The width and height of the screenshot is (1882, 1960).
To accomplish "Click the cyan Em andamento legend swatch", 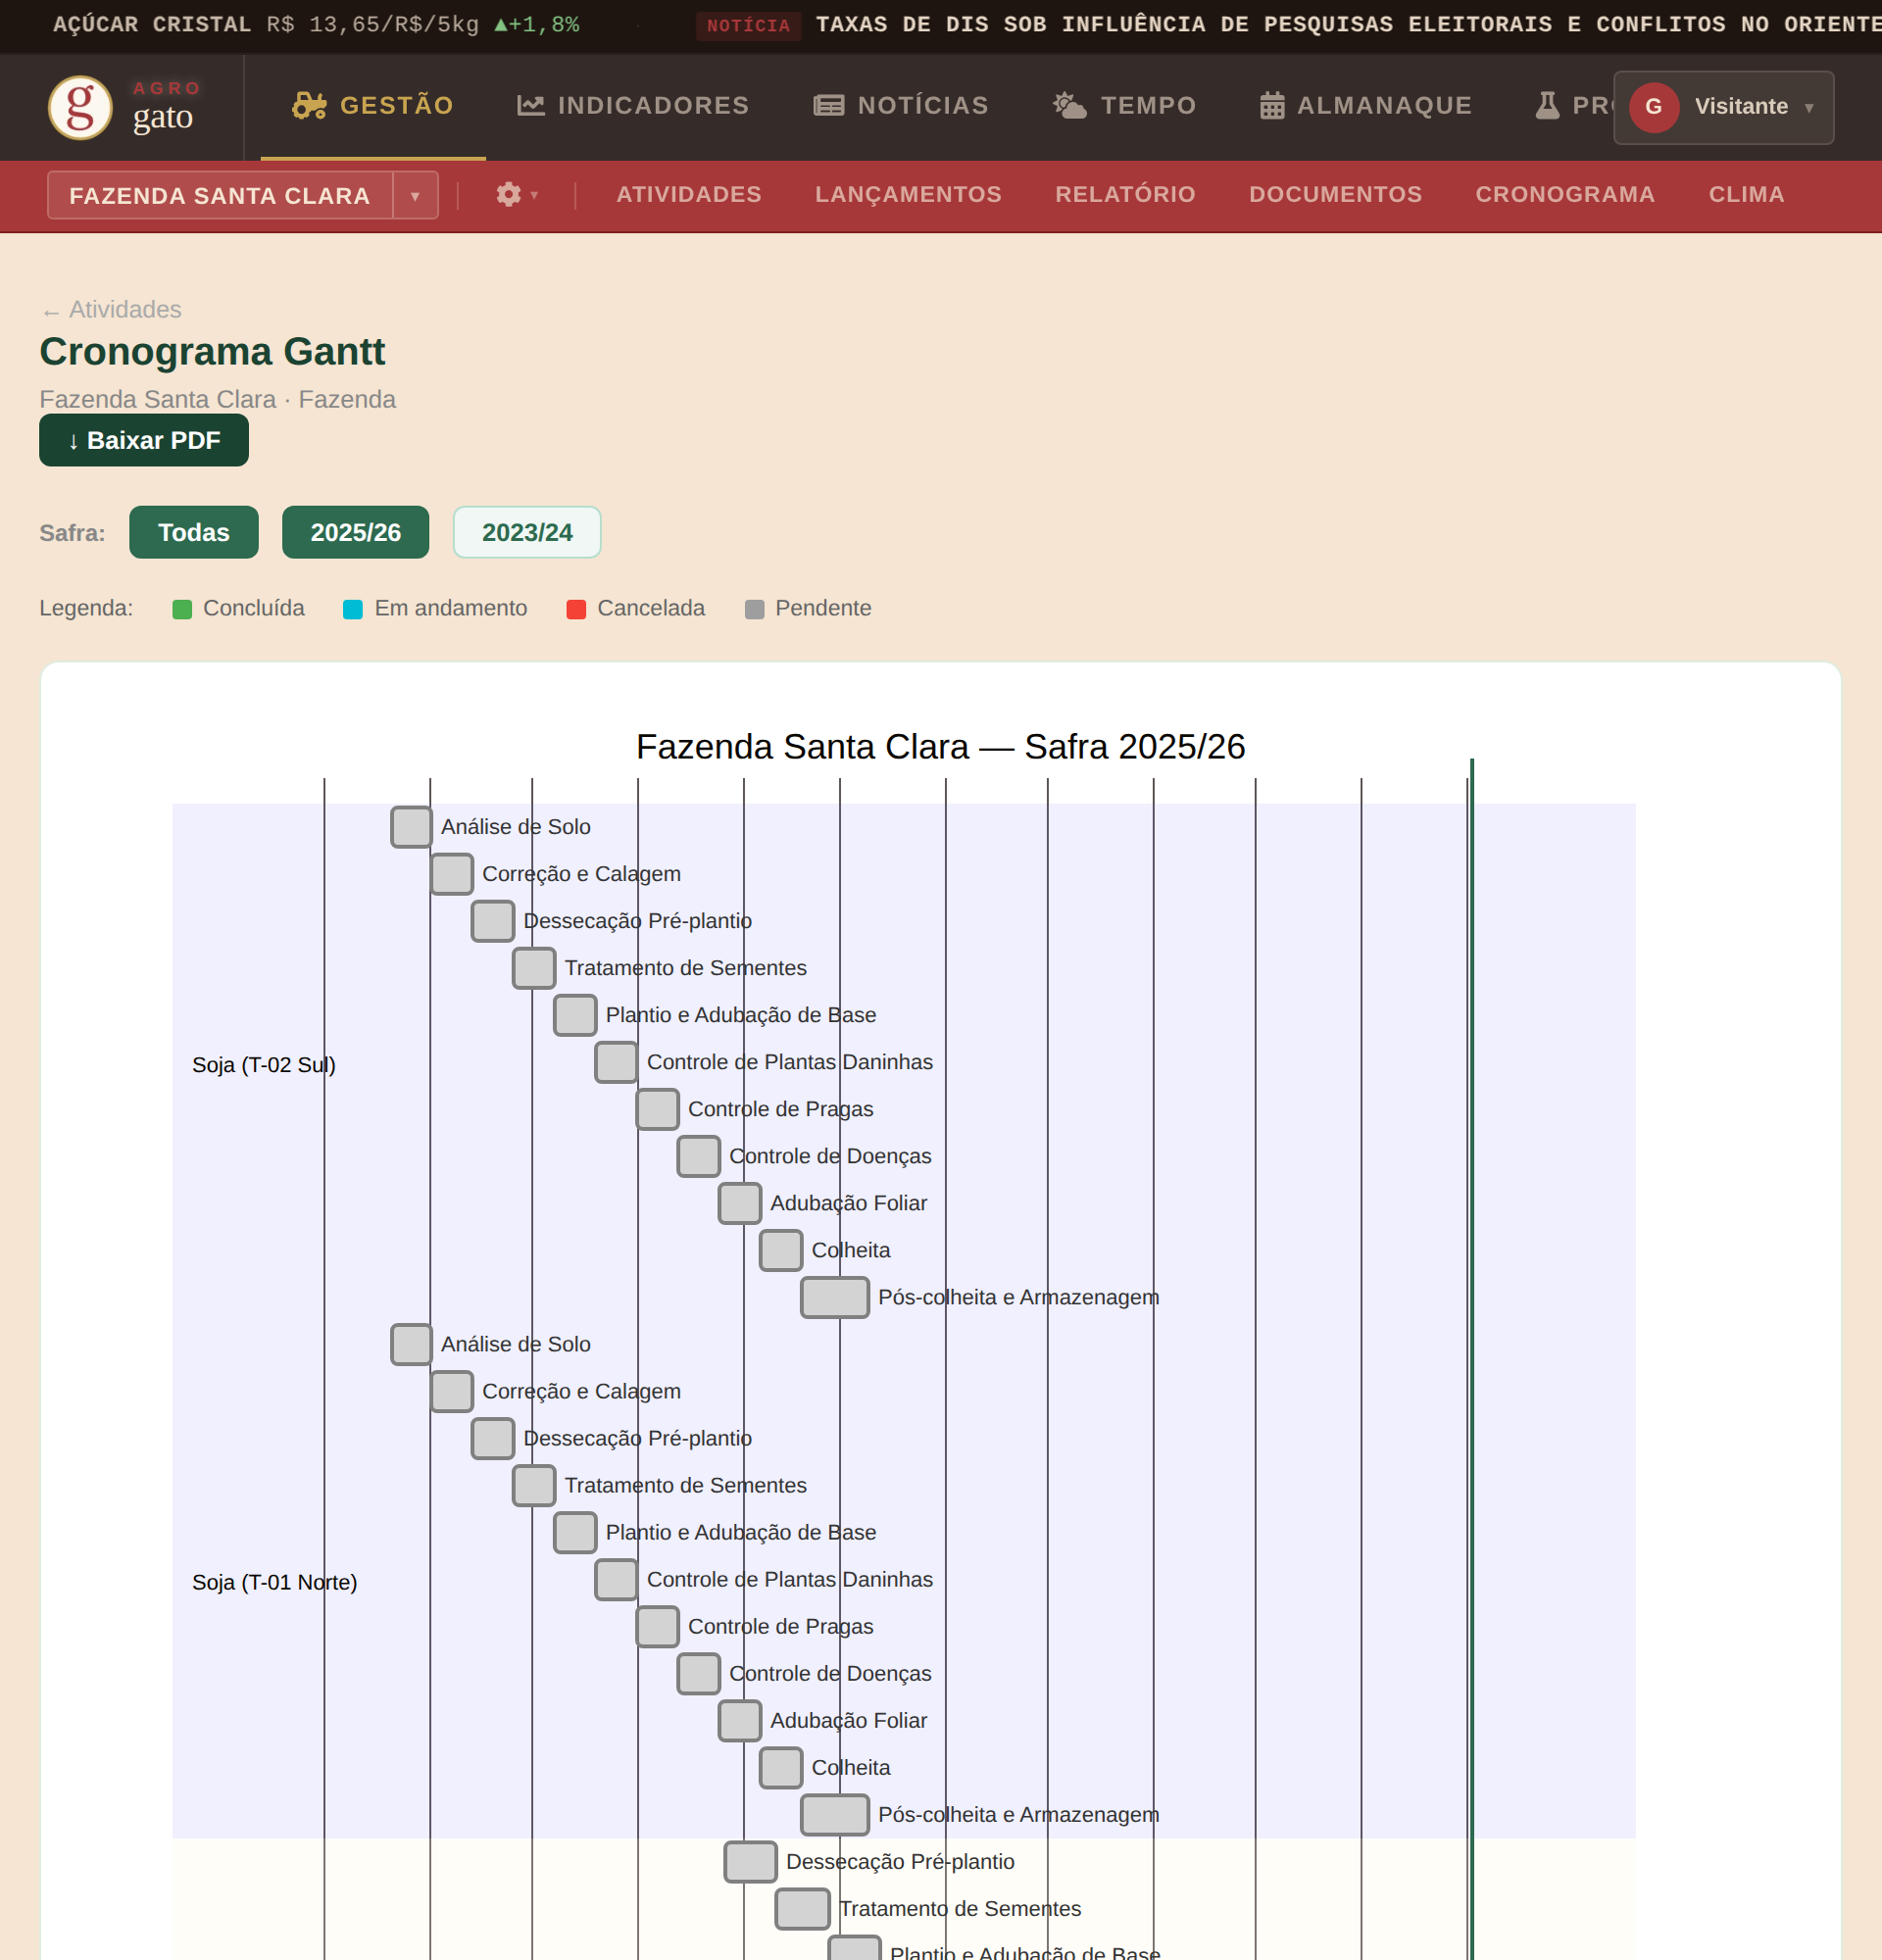I will [353, 609].
